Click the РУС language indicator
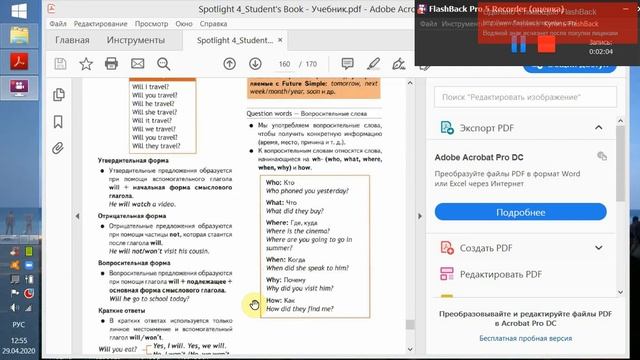The height and width of the screenshot is (360, 640). pyautogui.click(x=18, y=325)
